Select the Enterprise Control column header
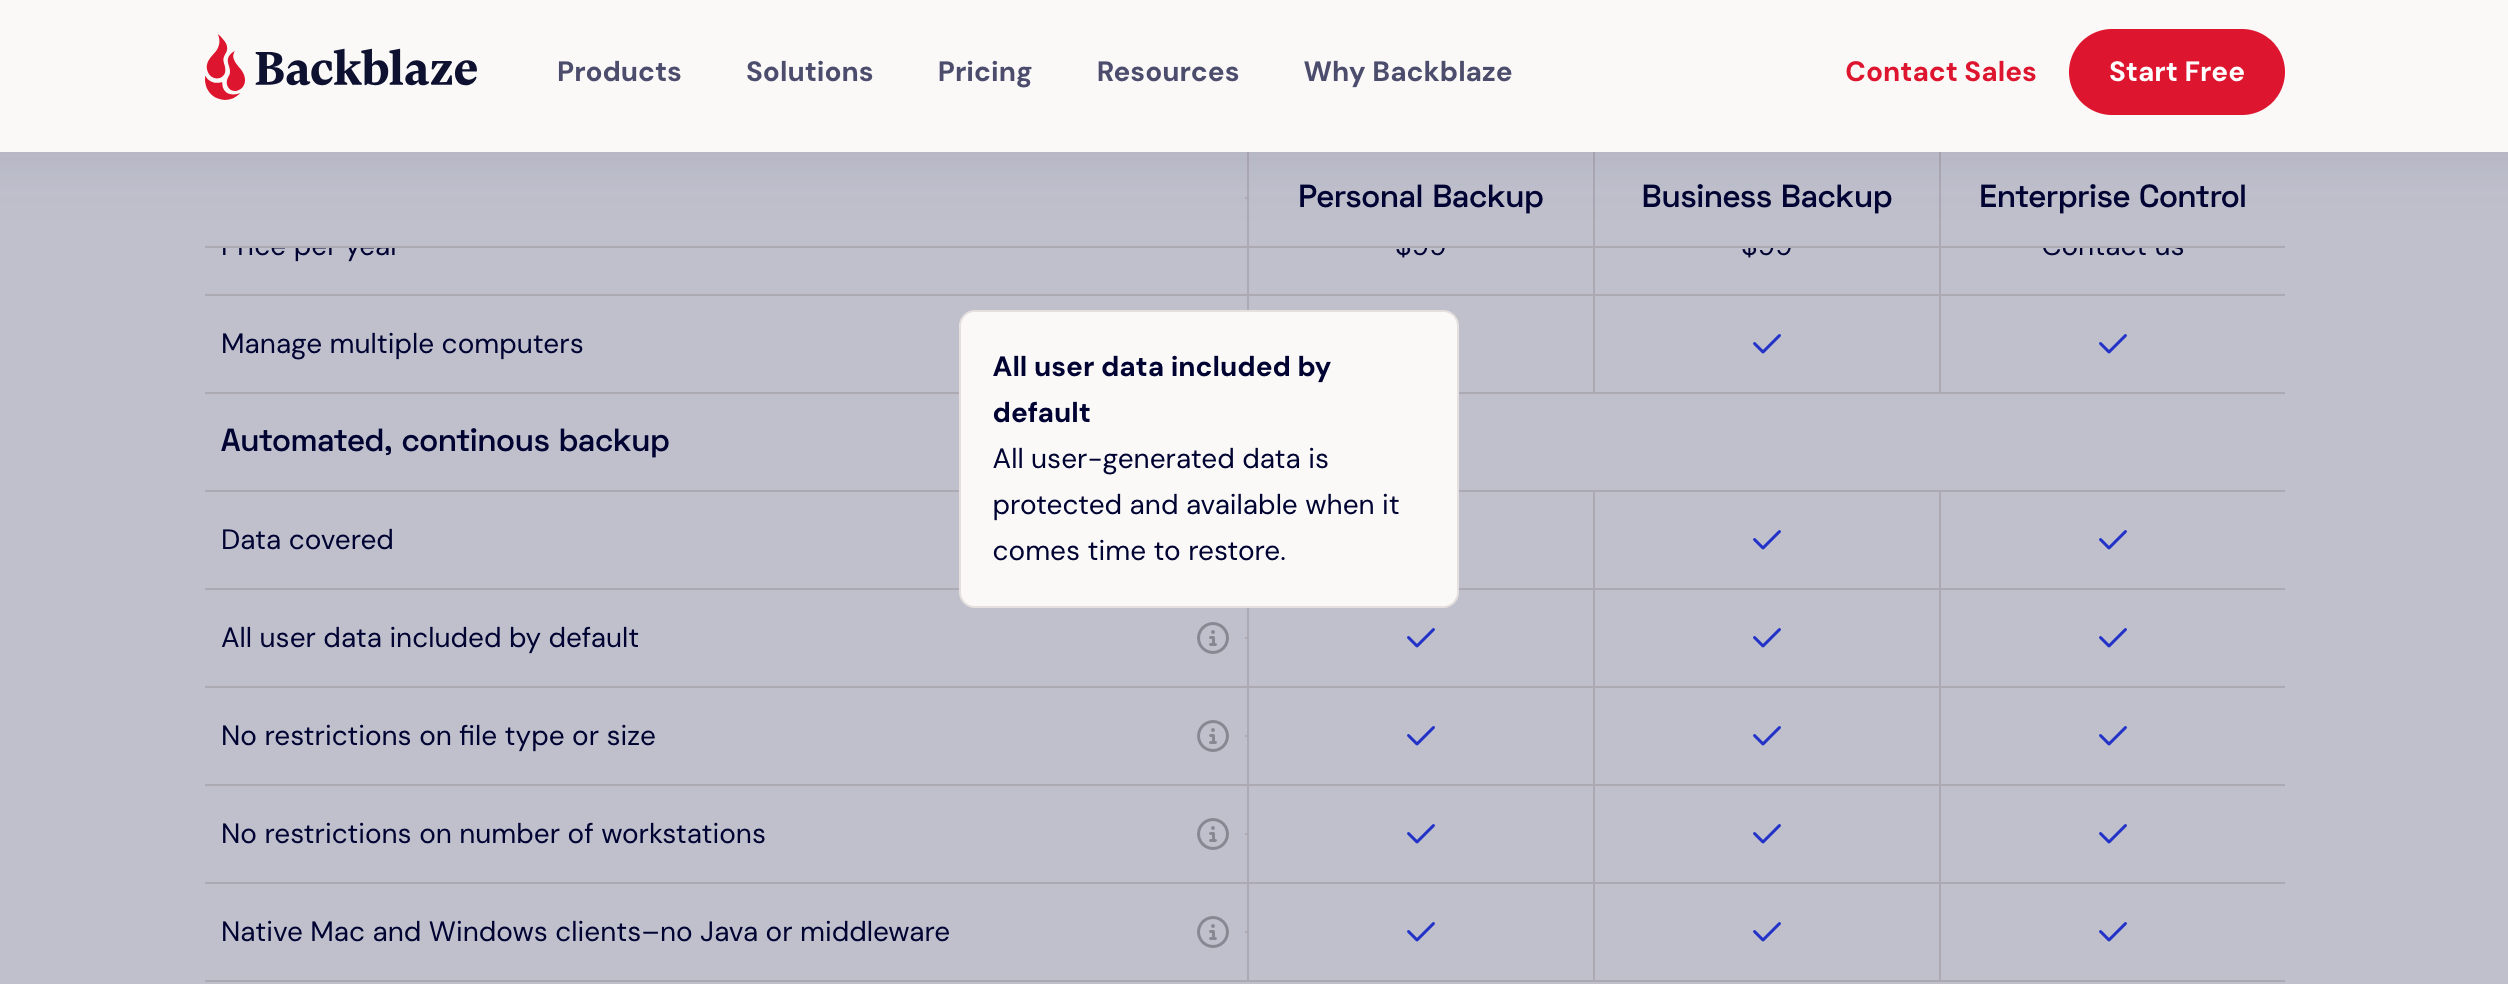The image size is (2508, 984). tap(2112, 197)
